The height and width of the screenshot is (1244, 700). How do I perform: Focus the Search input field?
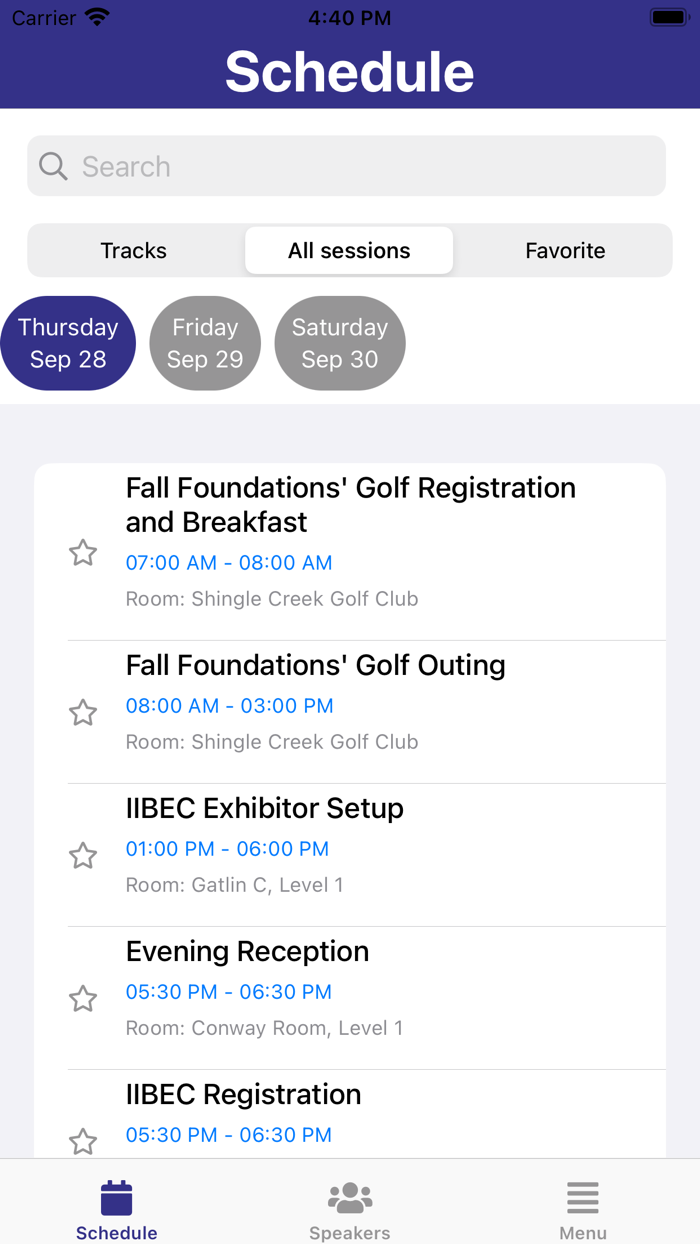[x=346, y=166]
